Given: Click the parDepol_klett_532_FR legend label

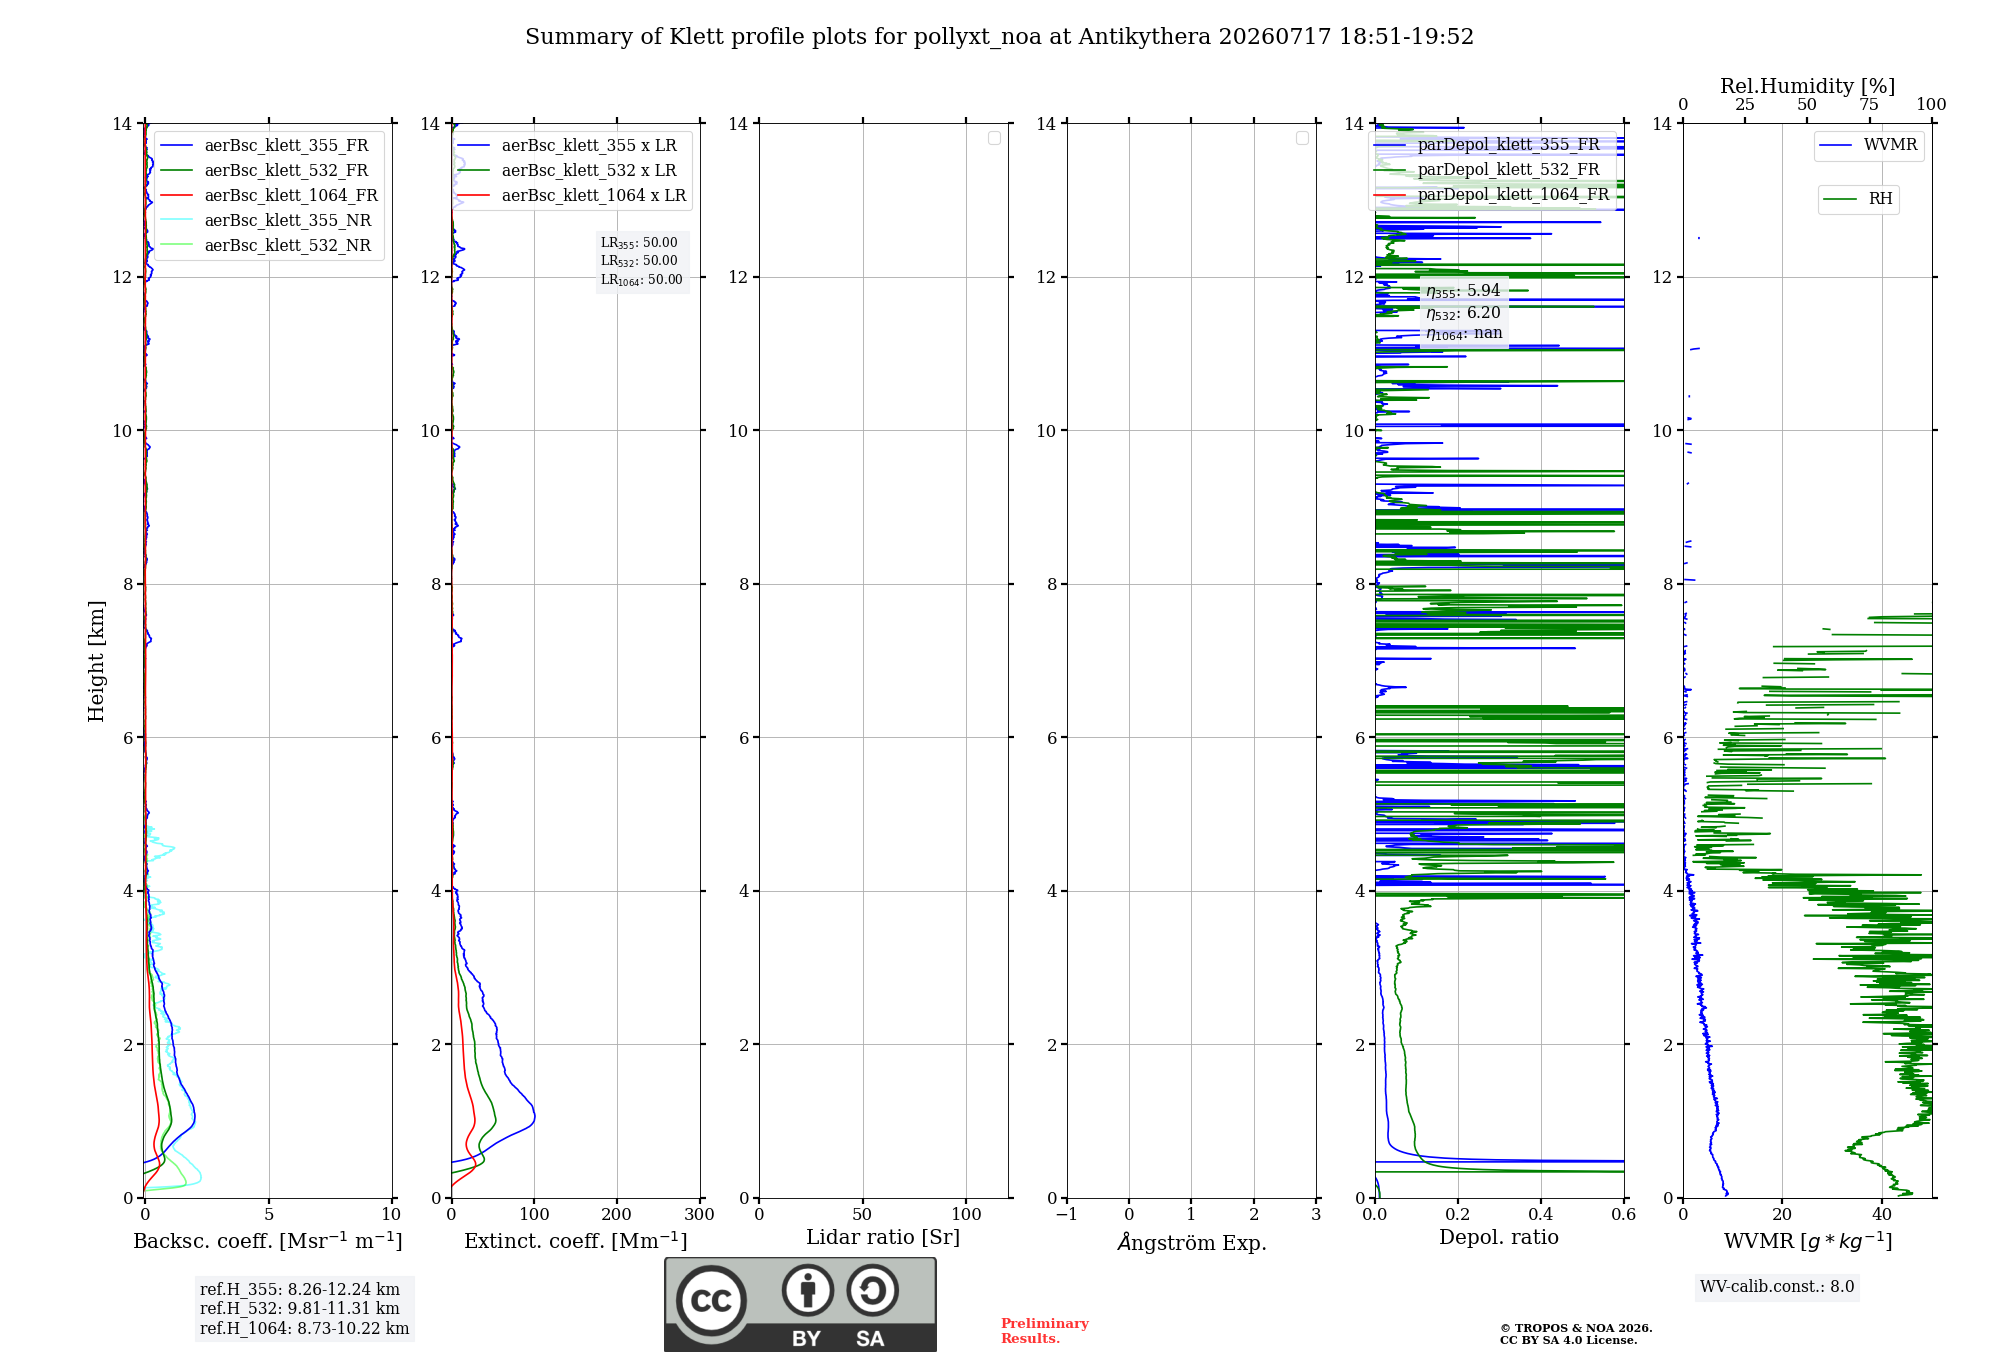Looking at the screenshot, I should [1508, 170].
